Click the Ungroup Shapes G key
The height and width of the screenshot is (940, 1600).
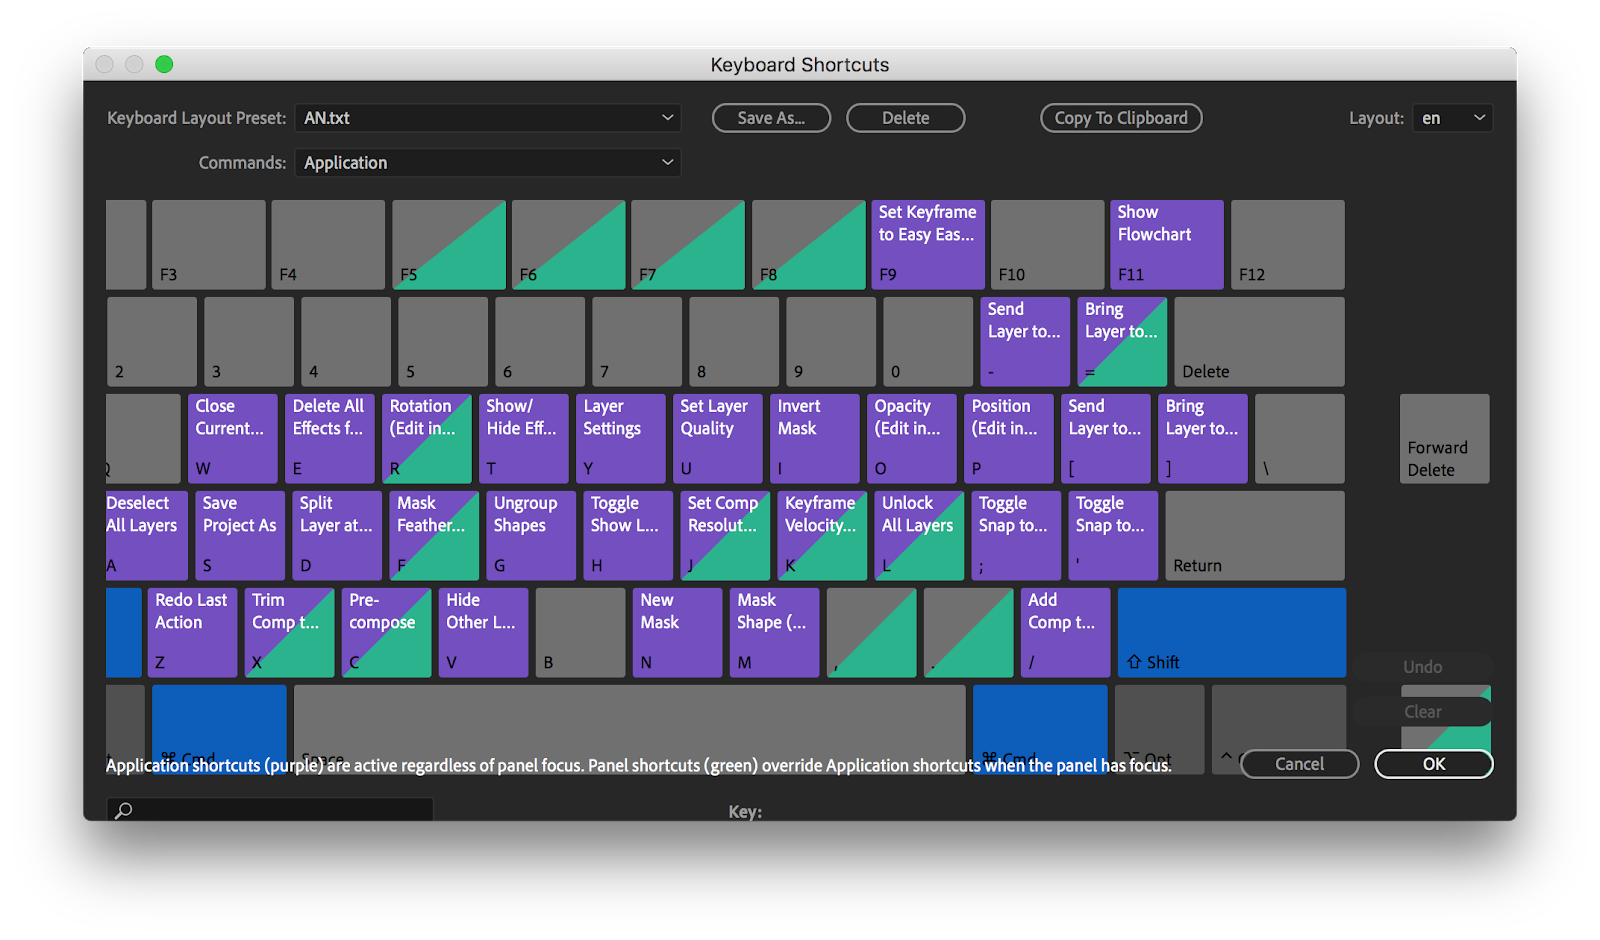point(530,535)
